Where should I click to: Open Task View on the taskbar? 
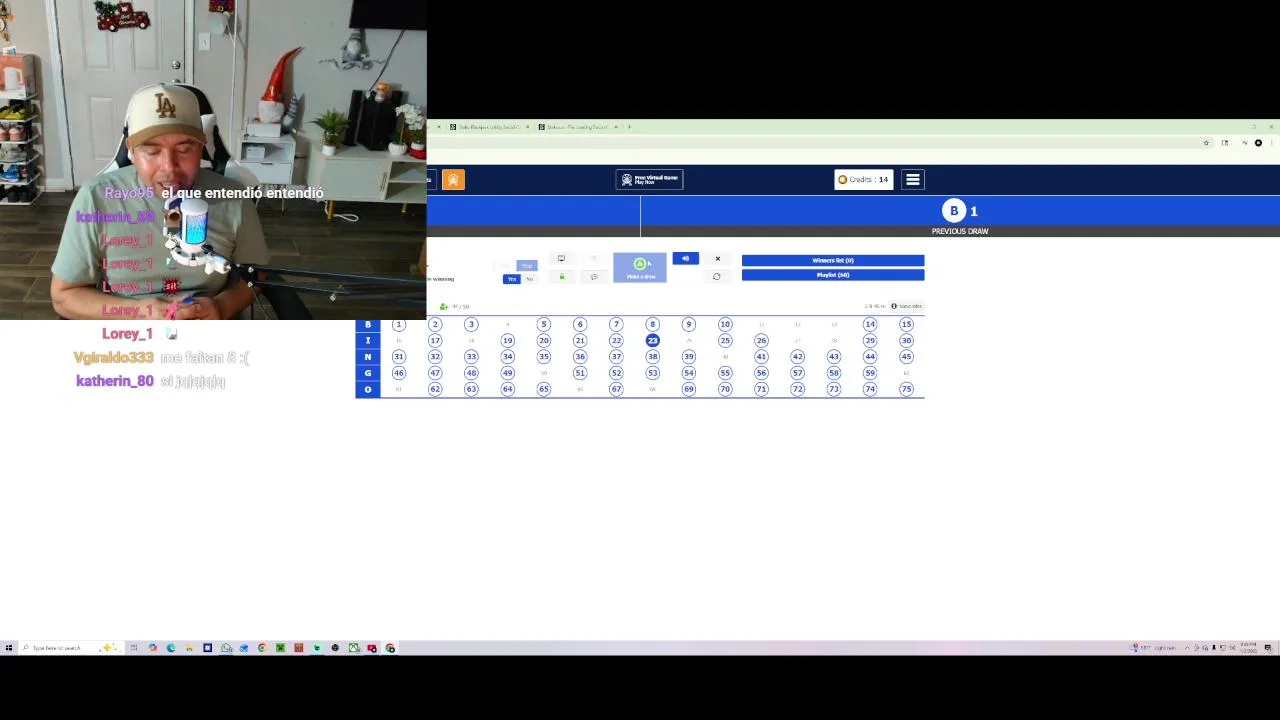tap(133, 648)
